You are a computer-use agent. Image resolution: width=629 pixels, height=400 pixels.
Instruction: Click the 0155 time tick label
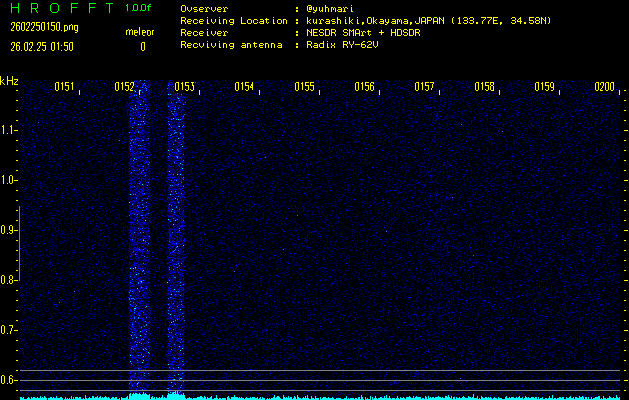pos(304,87)
